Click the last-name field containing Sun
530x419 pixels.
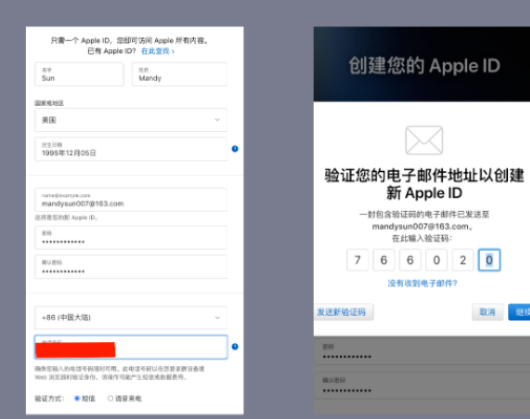79,74
